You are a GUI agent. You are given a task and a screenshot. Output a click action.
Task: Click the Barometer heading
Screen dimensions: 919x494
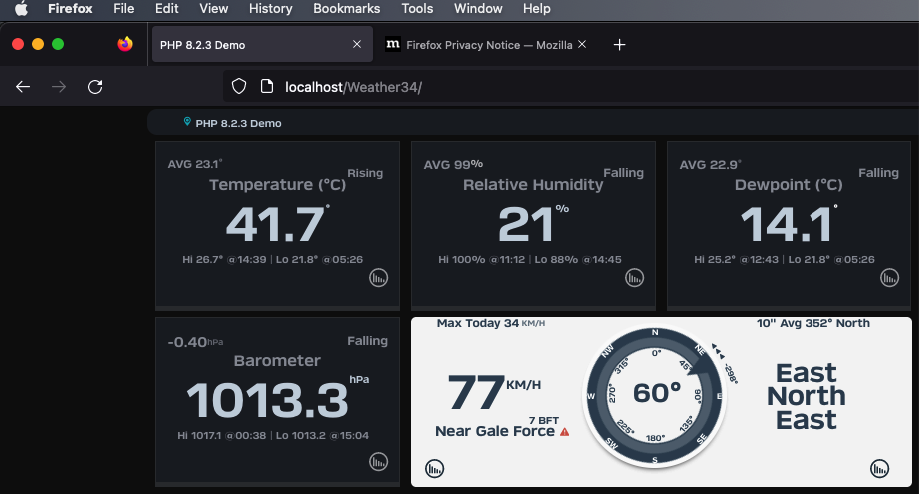click(x=277, y=360)
